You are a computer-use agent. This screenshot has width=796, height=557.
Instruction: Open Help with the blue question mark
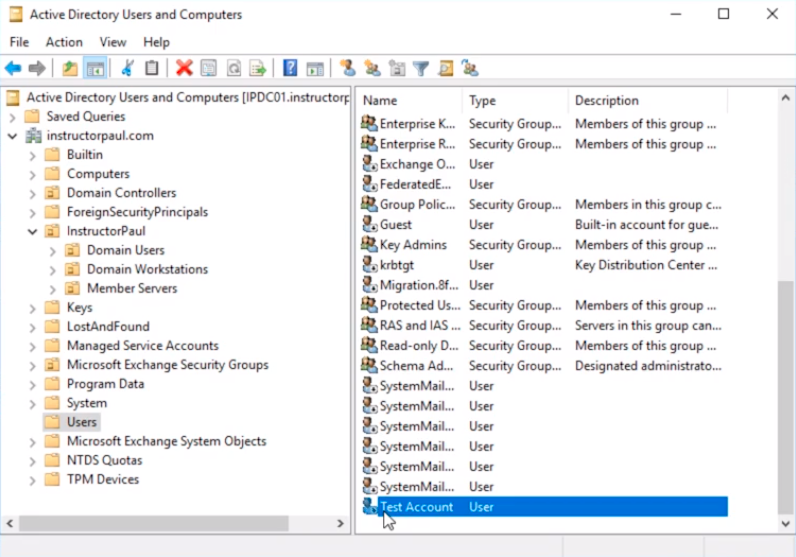(290, 68)
